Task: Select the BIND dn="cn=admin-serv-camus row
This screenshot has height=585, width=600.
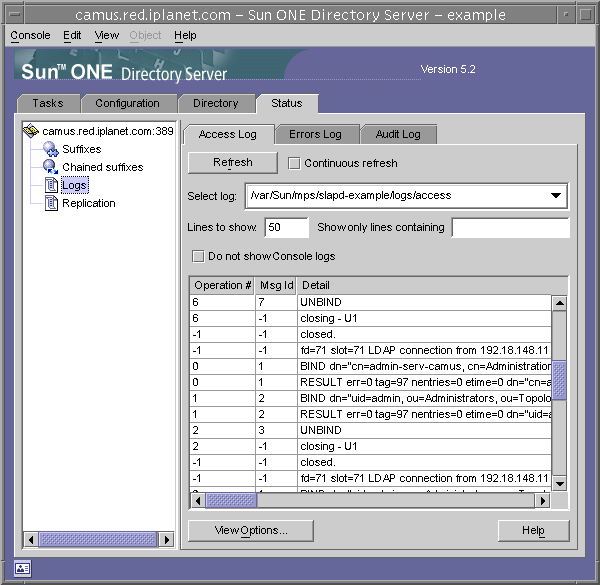Action: [370, 367]
